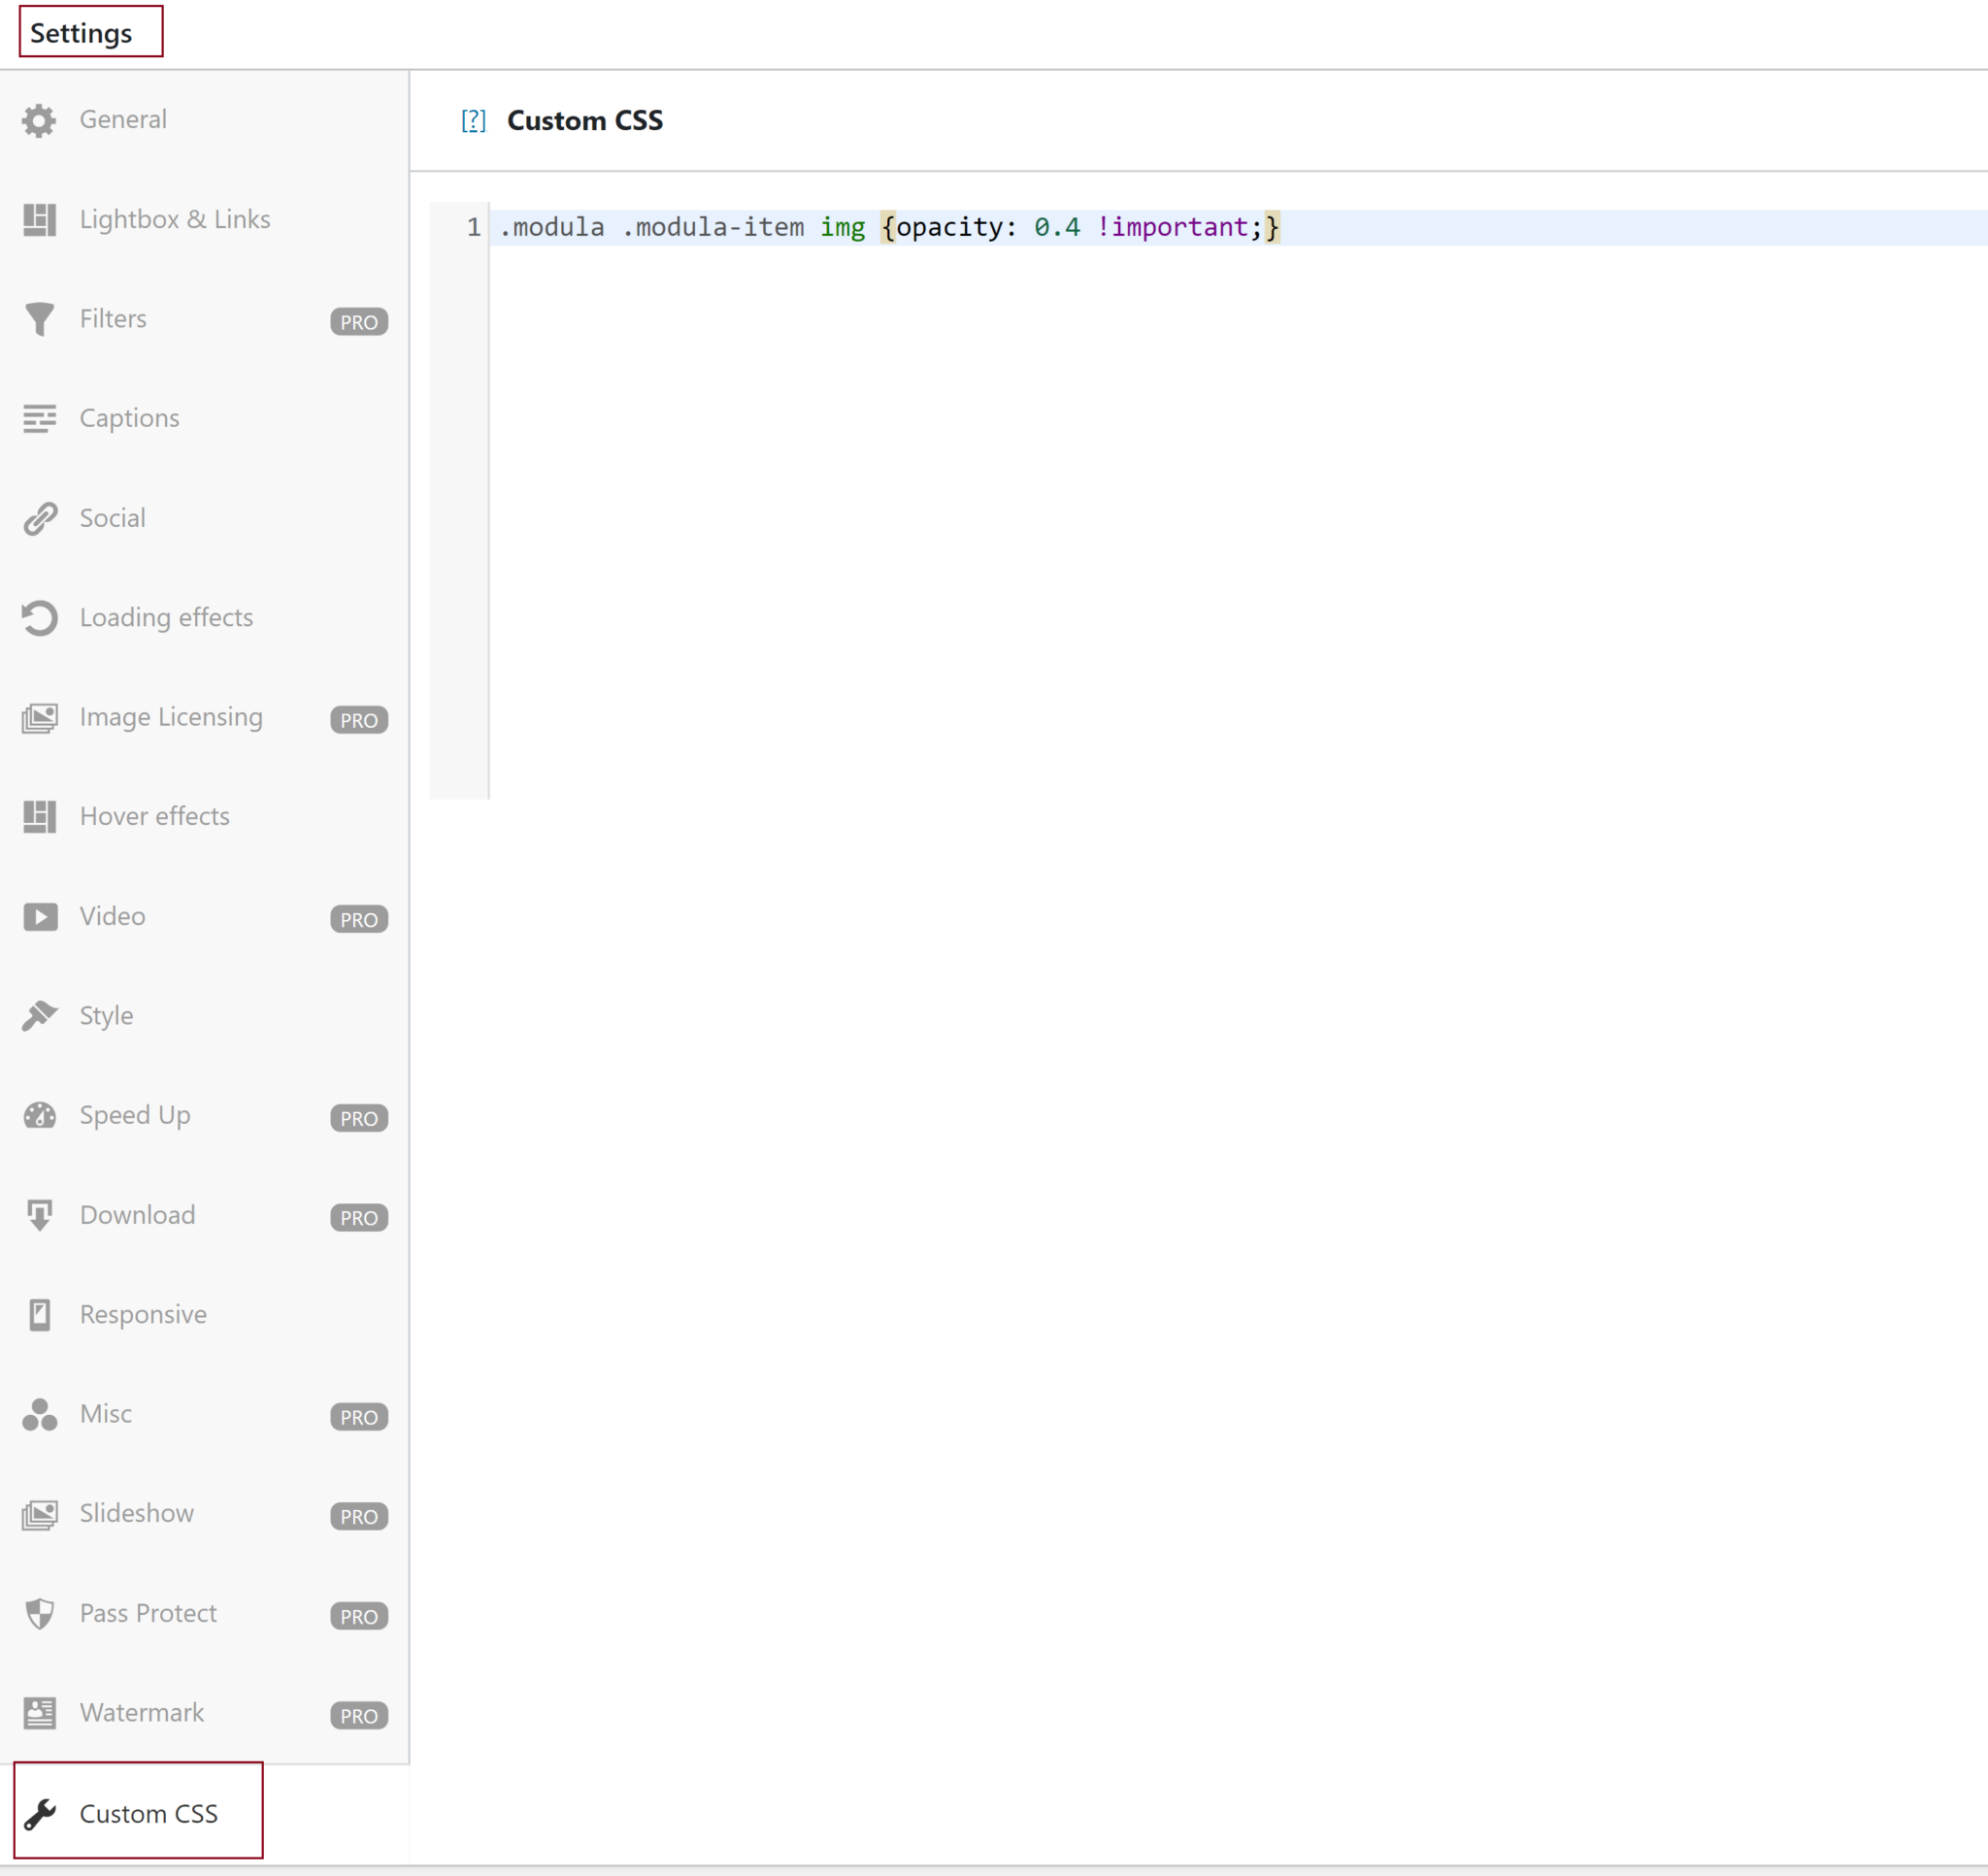Click the Lightbox & Links gallery icon
This screenshot has width=1988, height=1876.
click(x=39, y=219)
